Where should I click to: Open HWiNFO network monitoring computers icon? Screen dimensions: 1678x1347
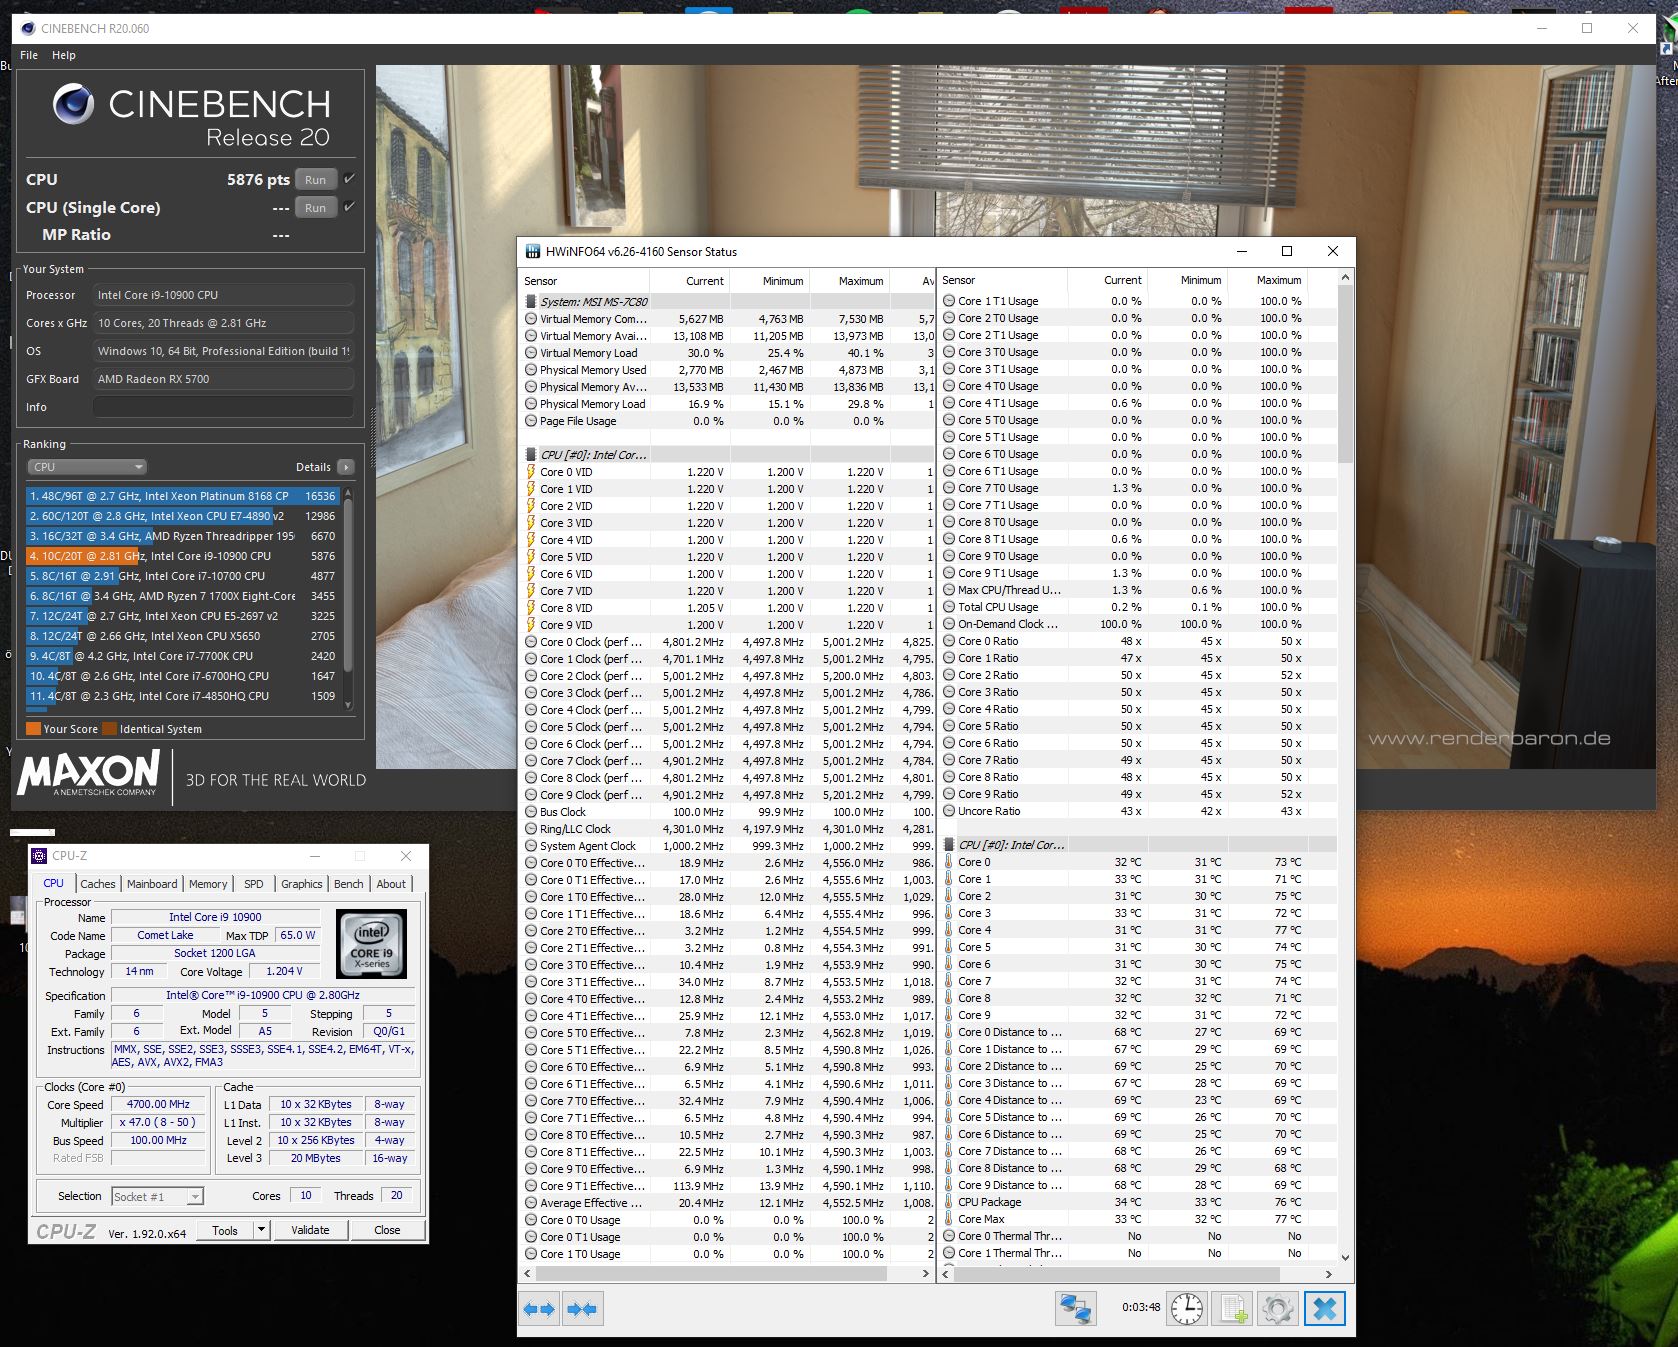[x=1076, y=1309]
